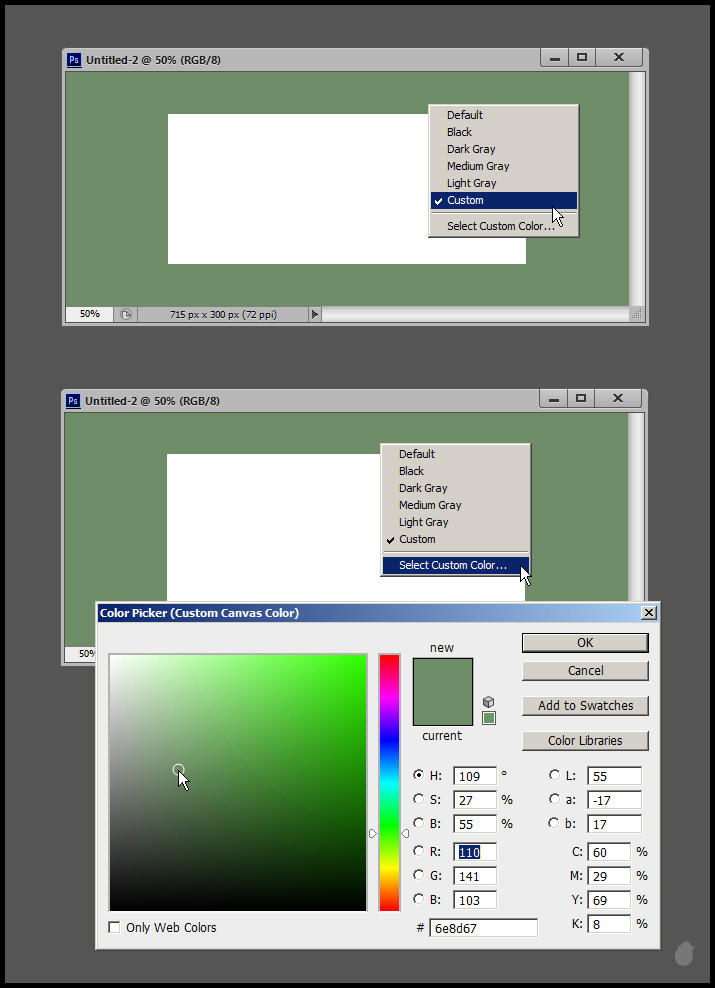Viewport: 715px width, 988px height.
Task: Click Select Custom Color in top window's menu
Action: coord(500,226)
